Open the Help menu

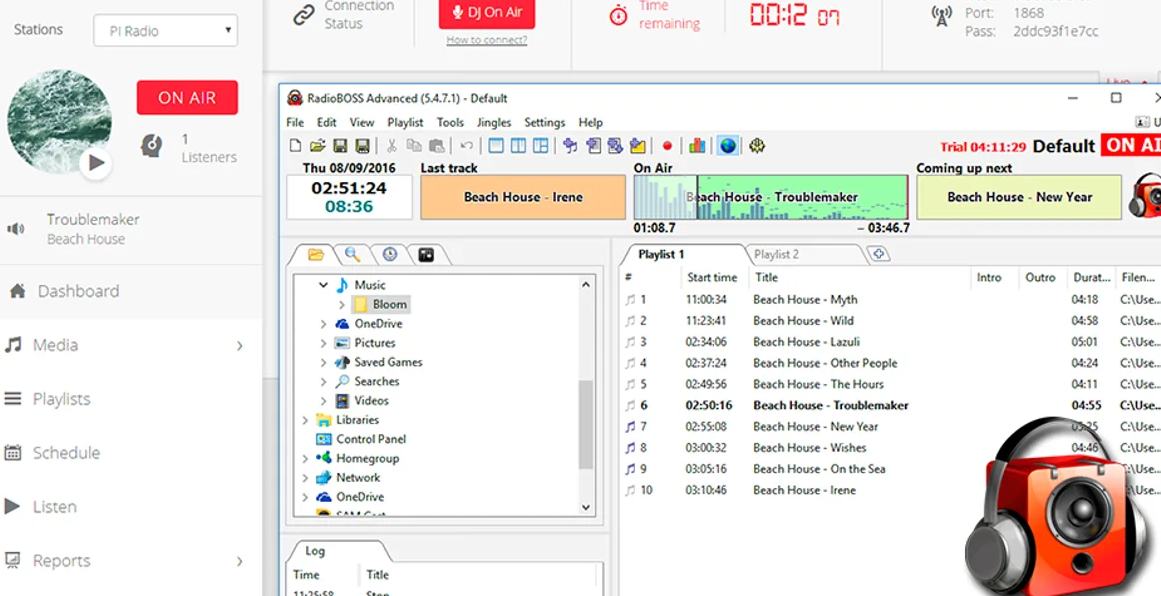click(x=591, y=122)
